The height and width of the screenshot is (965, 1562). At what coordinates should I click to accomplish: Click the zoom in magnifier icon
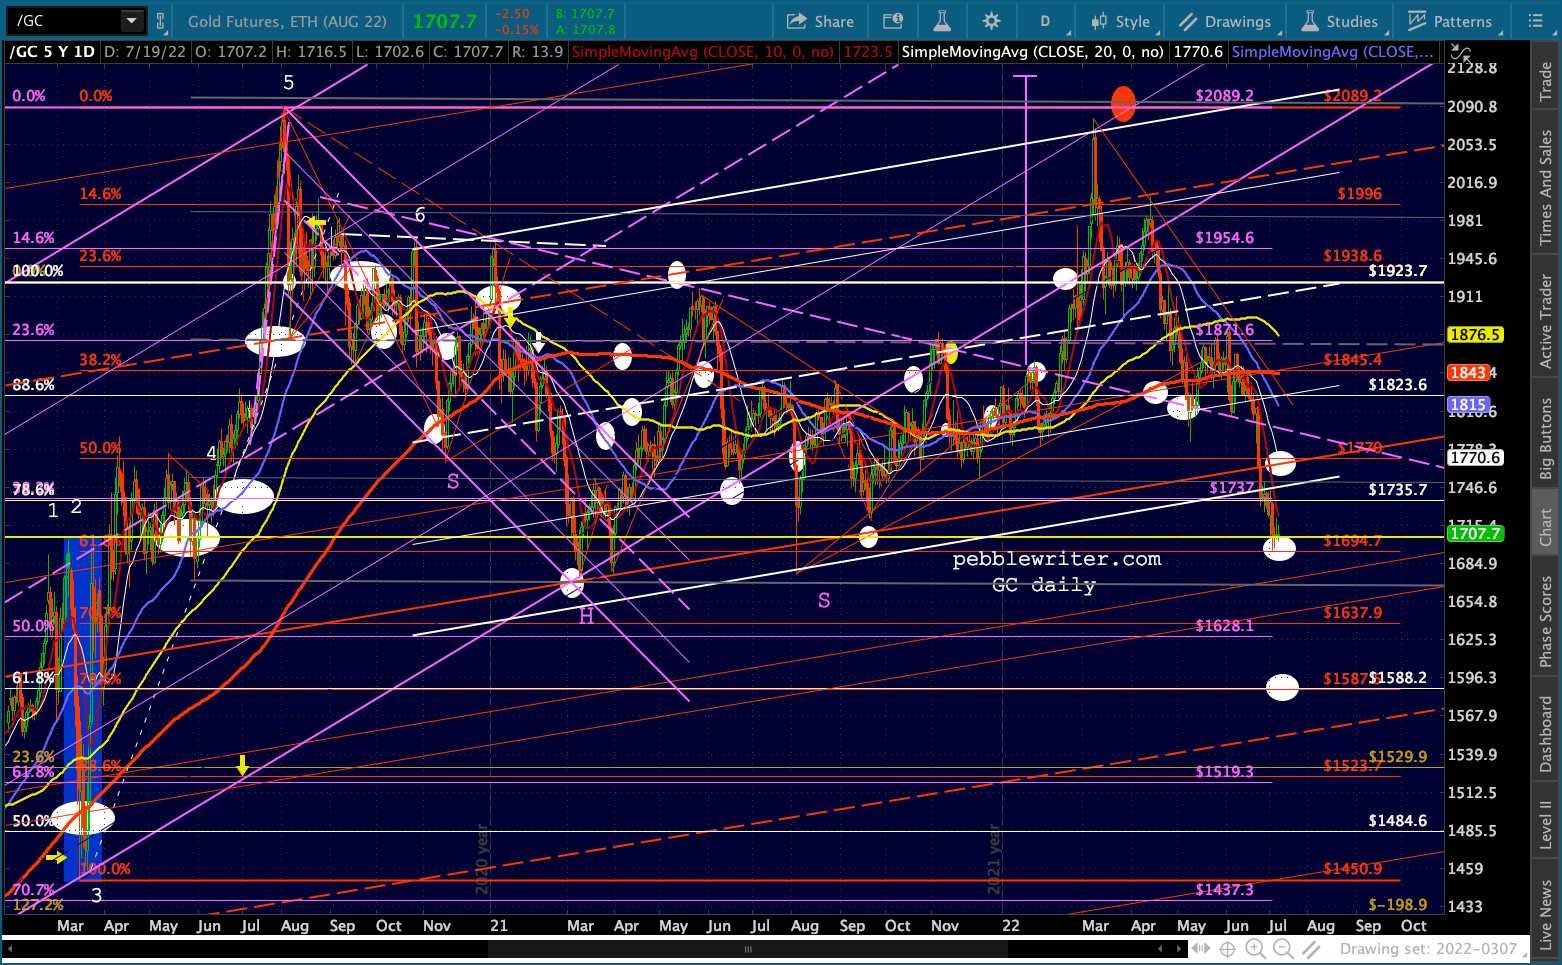(x=1255, y=949)
